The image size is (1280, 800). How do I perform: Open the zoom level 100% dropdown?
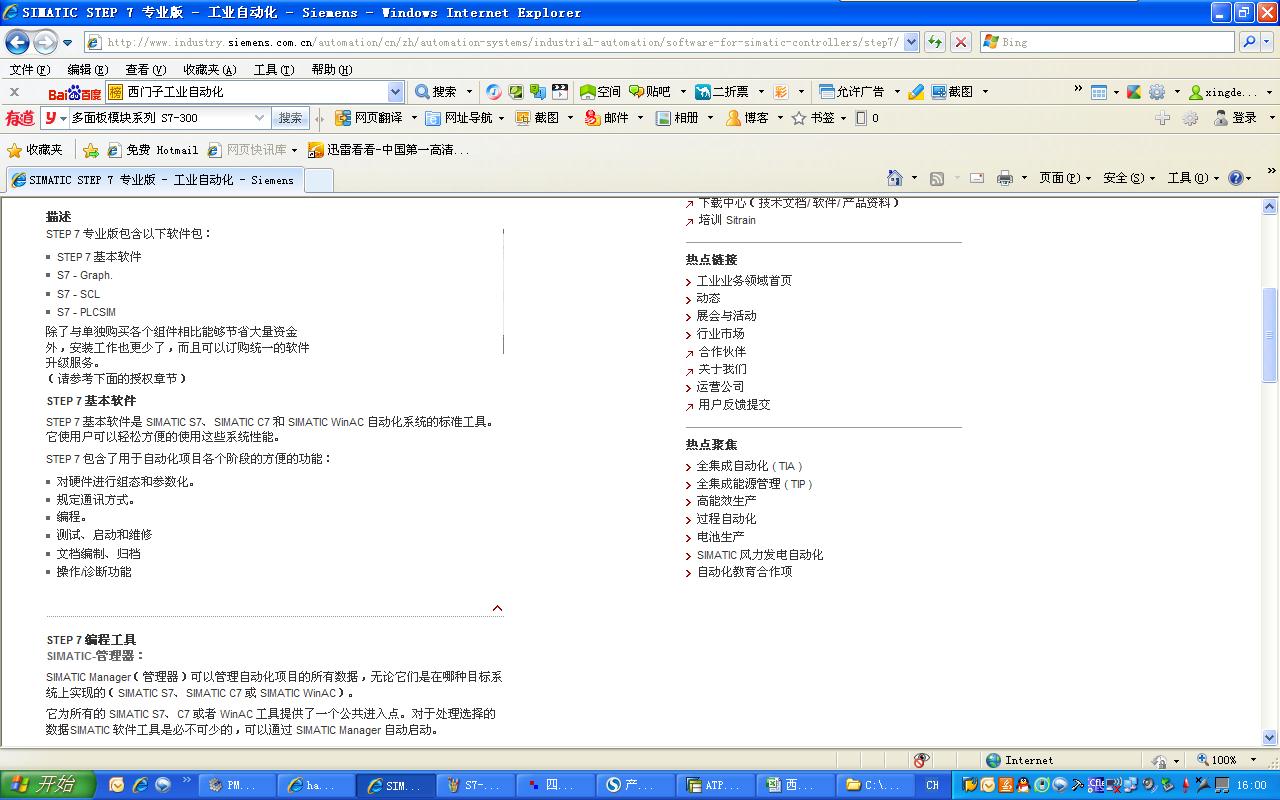pos(1253,760)
